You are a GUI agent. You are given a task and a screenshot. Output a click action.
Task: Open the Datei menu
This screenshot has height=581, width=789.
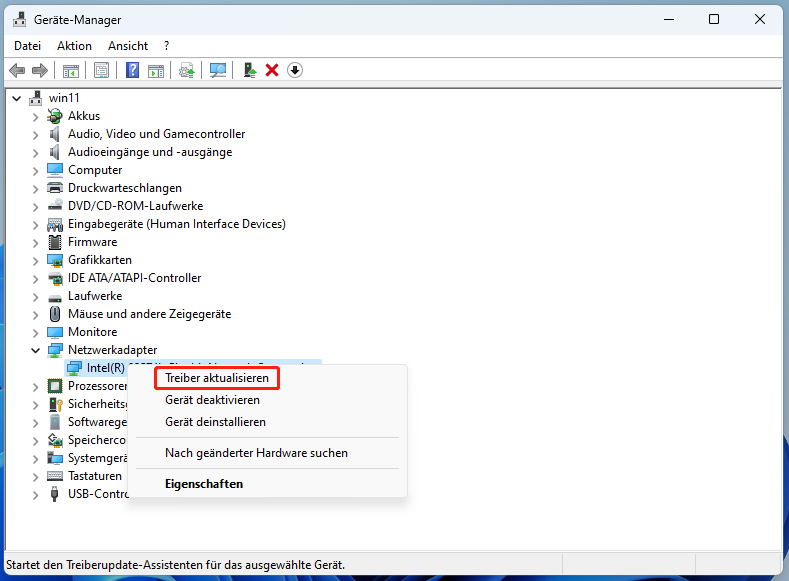[28, 46]
